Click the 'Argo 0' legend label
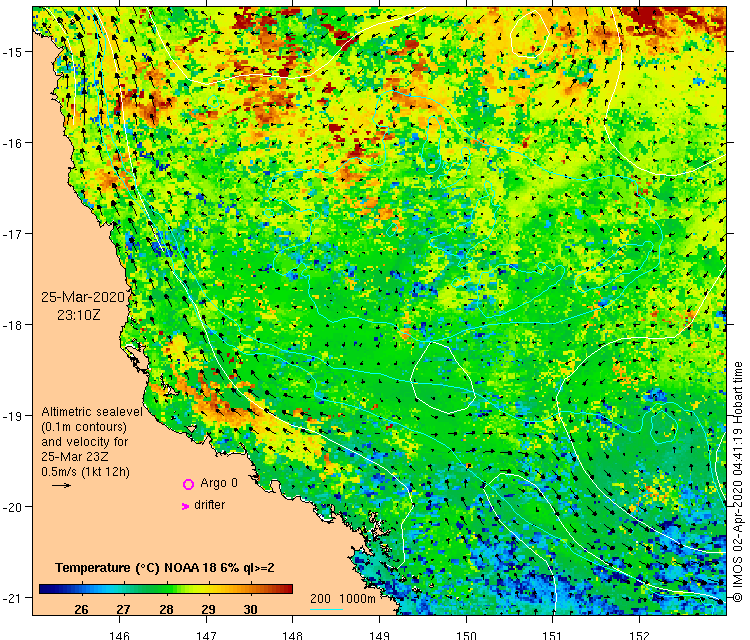 click(x=219, y=483)
